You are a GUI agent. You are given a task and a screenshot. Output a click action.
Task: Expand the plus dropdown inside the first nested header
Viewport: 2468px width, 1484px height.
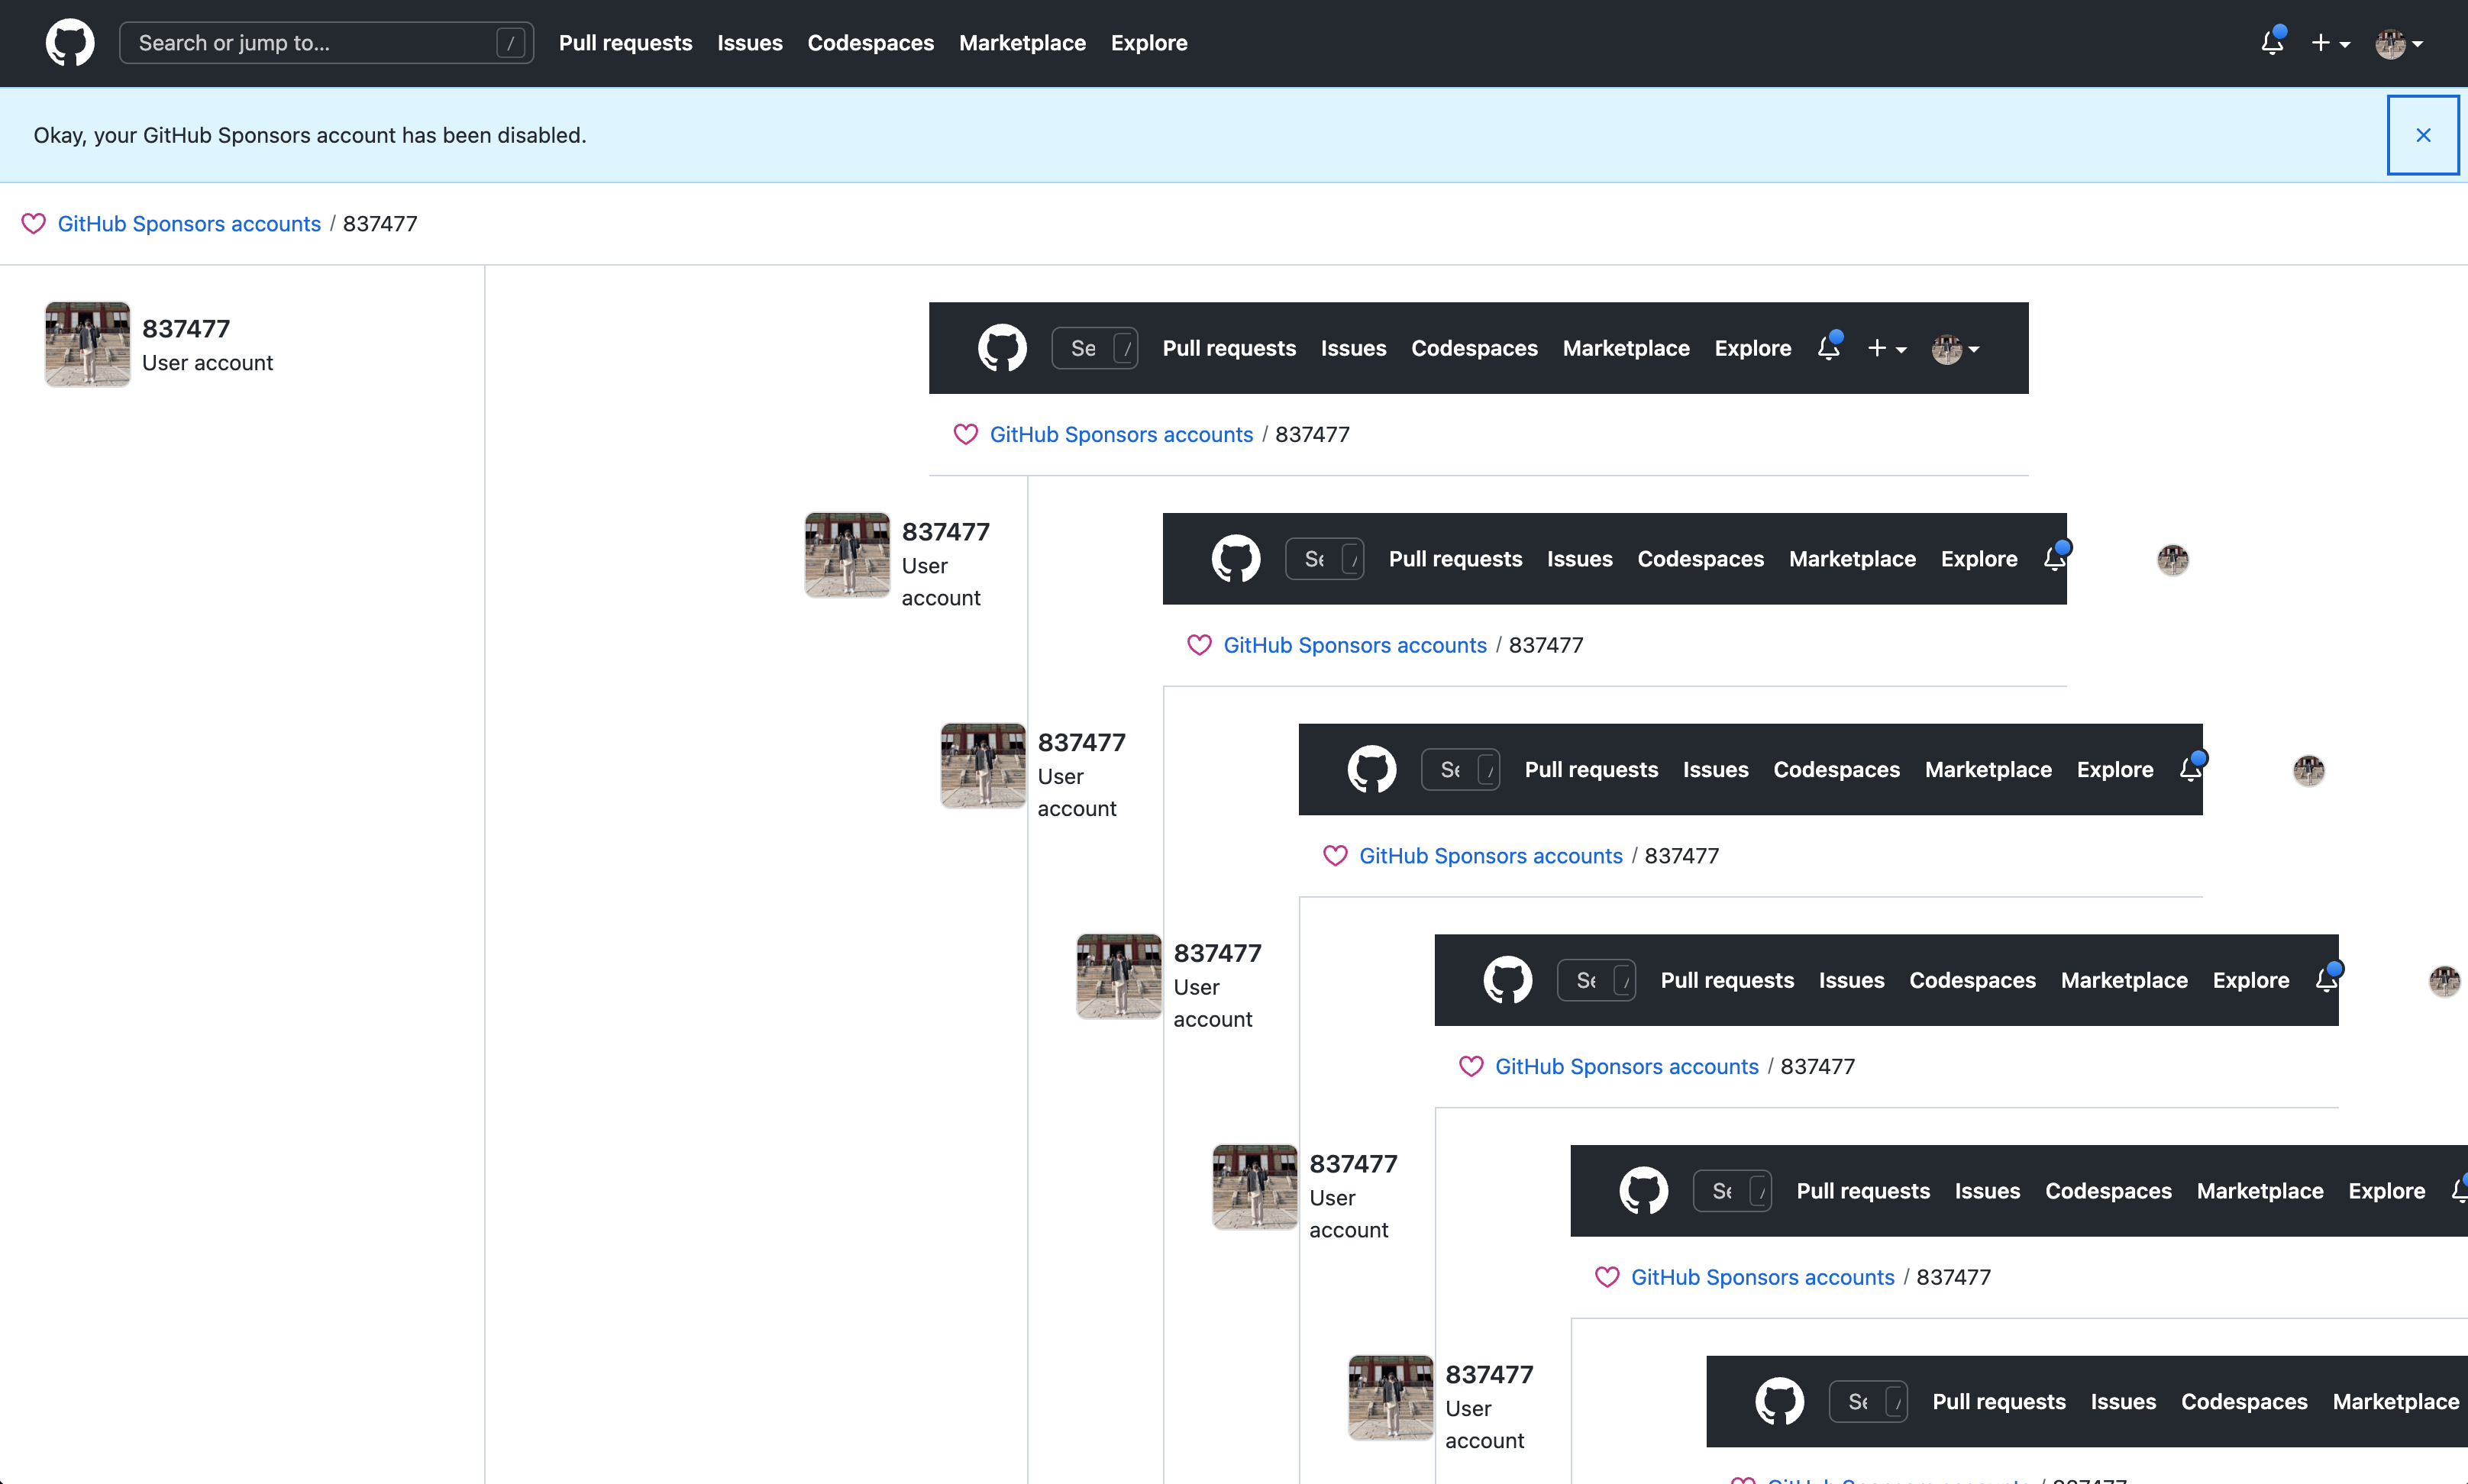(x=1887, y=348)
